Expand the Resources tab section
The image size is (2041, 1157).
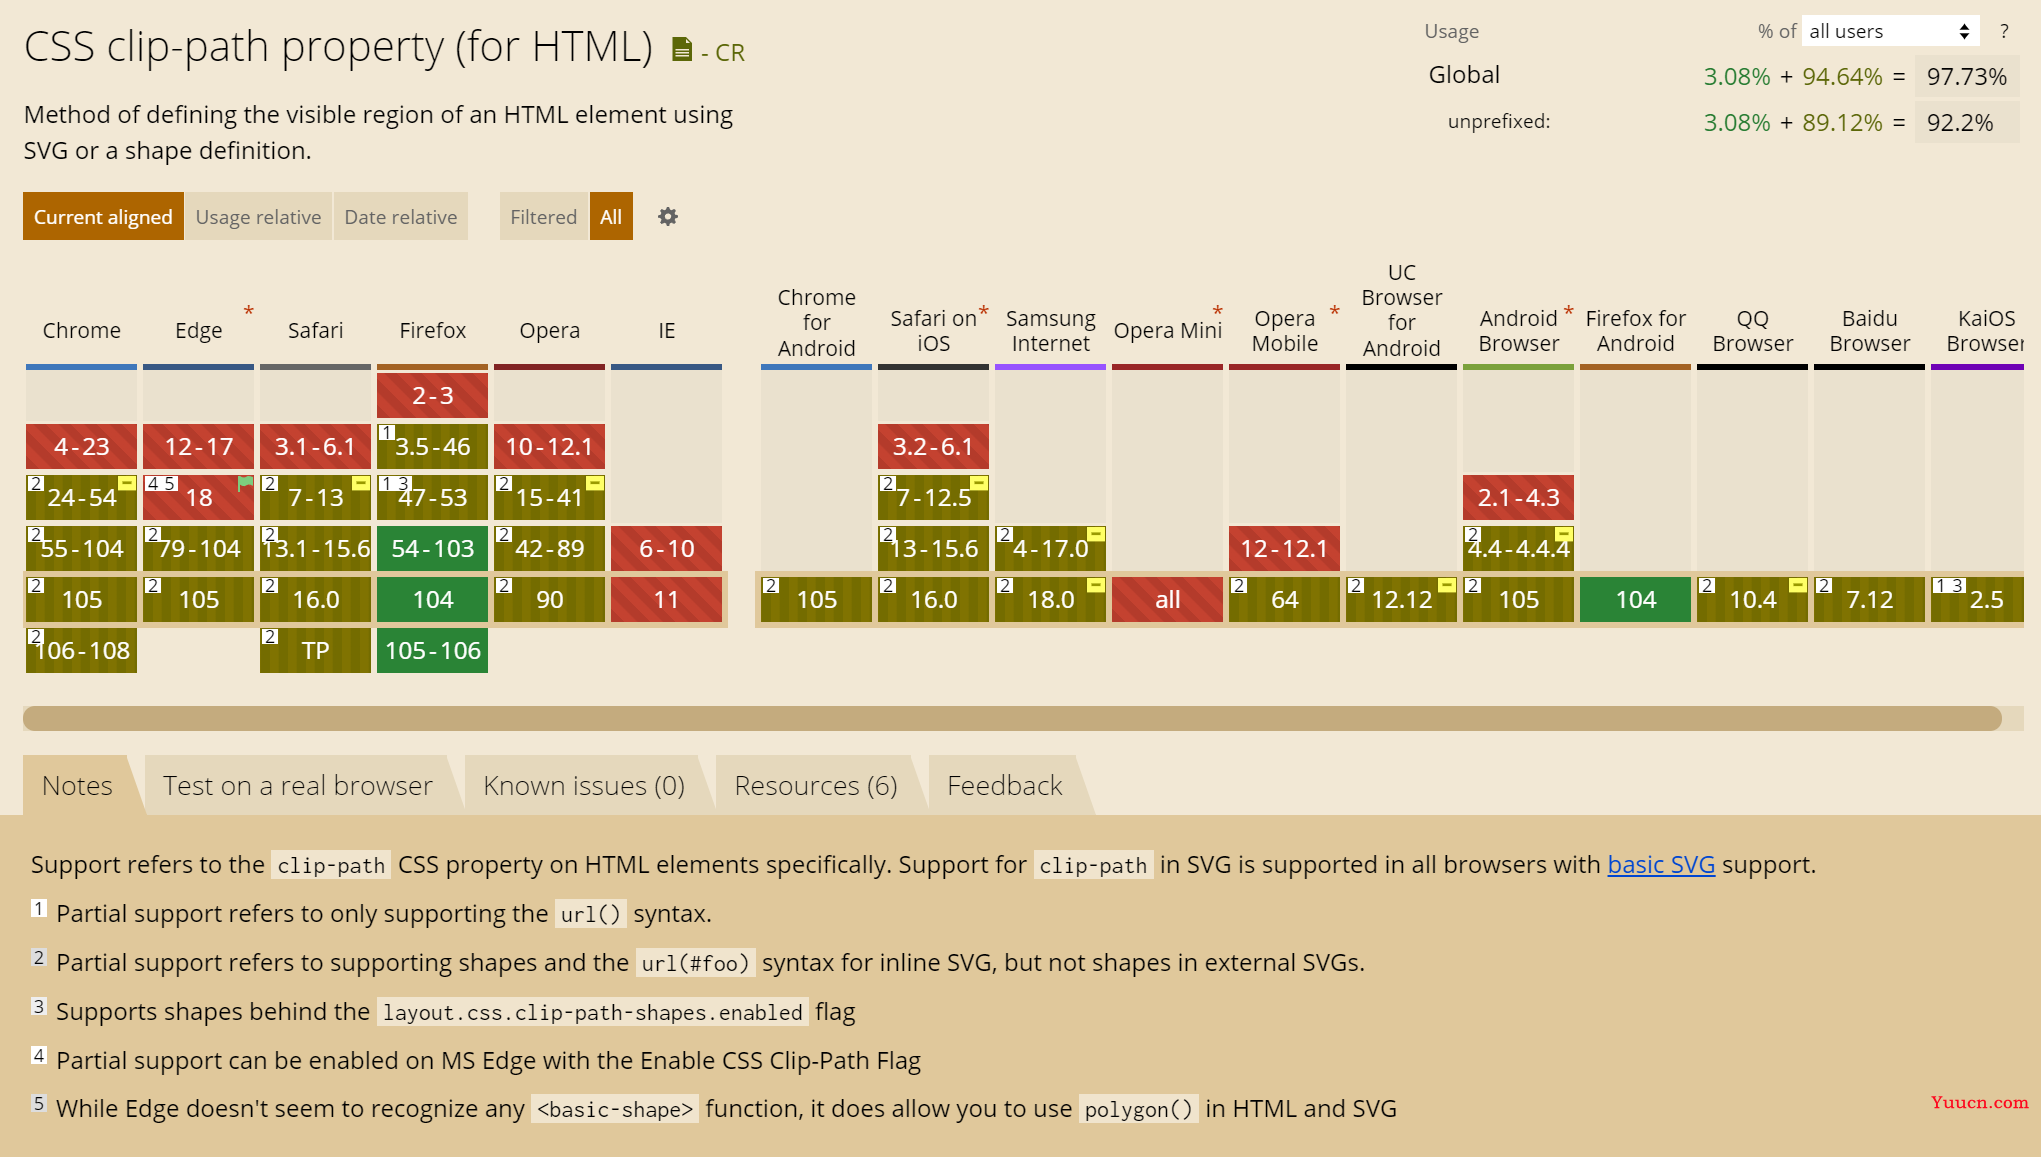pos(816,784)
